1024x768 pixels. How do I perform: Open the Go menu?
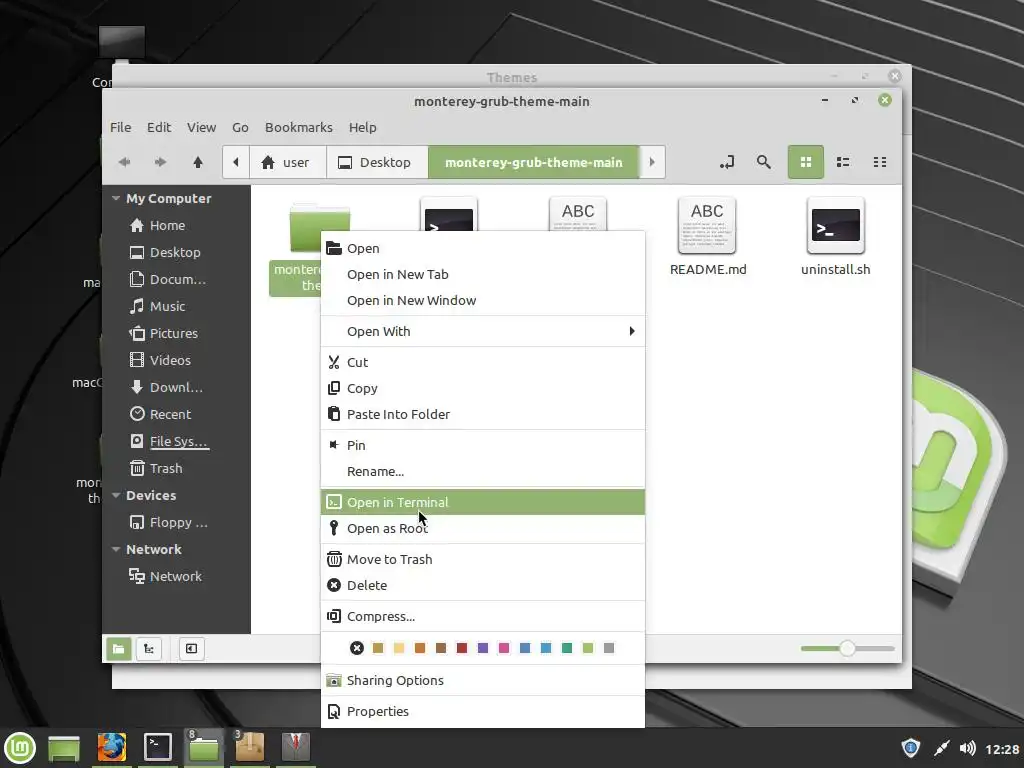(240, 127)
